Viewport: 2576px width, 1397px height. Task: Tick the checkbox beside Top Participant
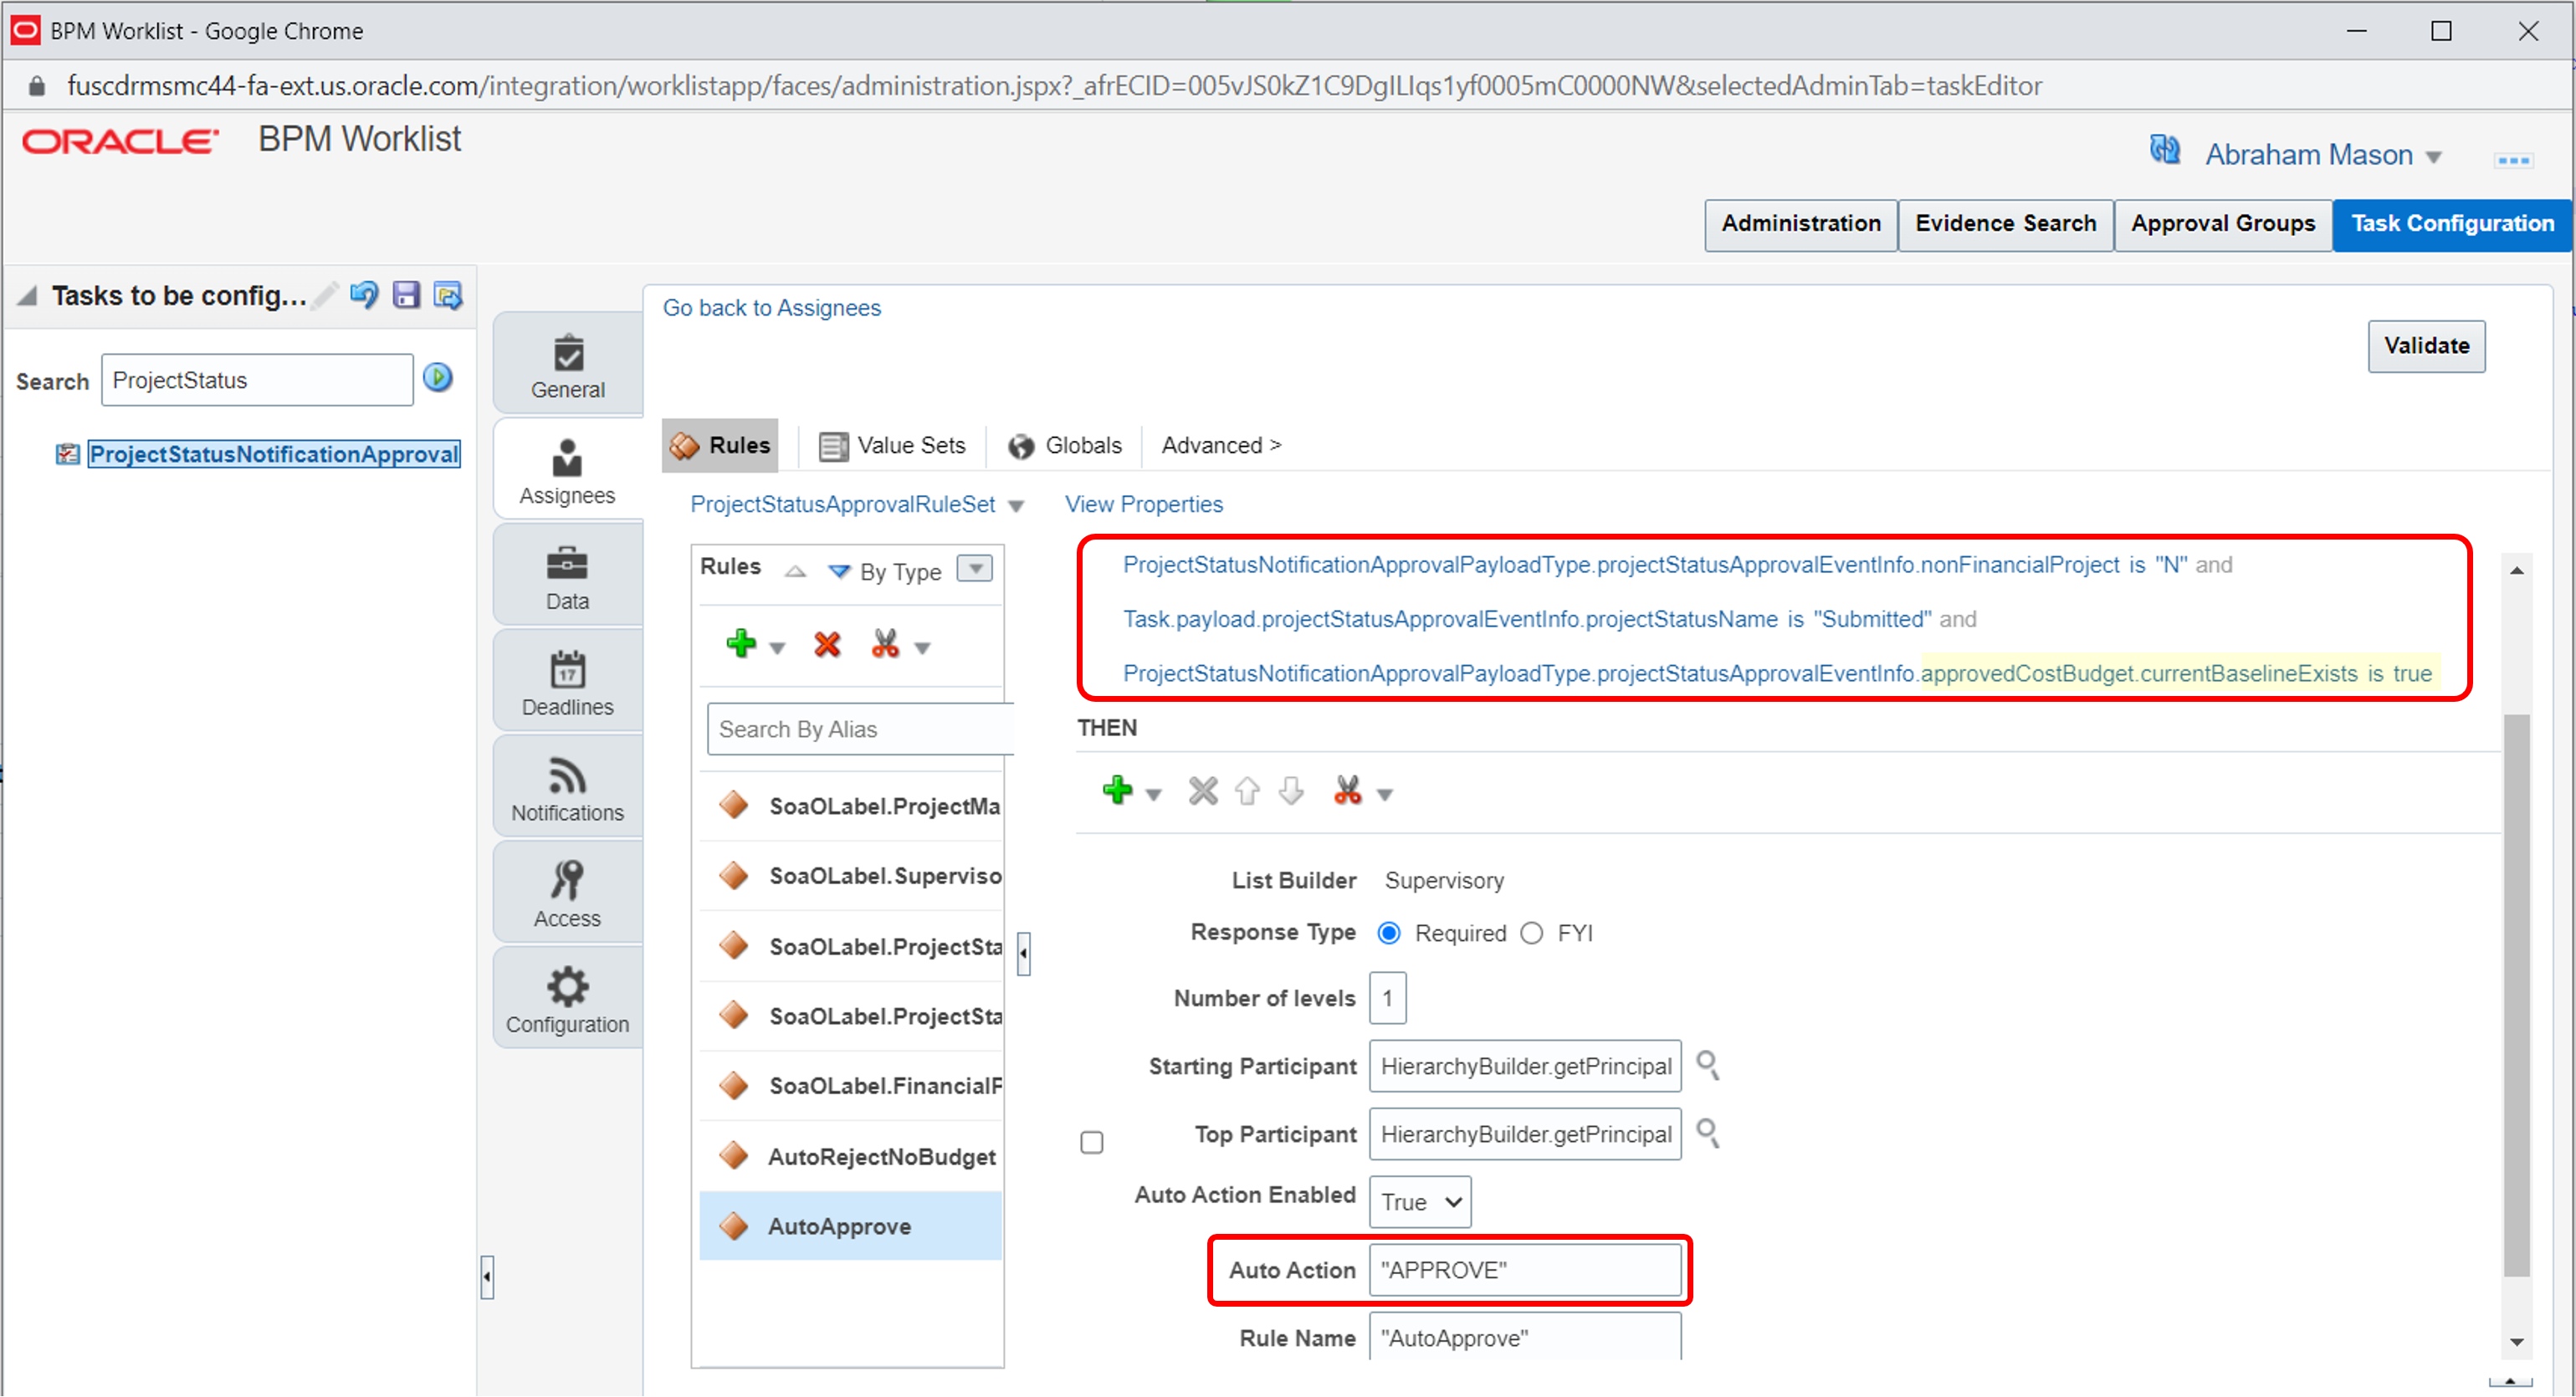pos(1092,1143)
